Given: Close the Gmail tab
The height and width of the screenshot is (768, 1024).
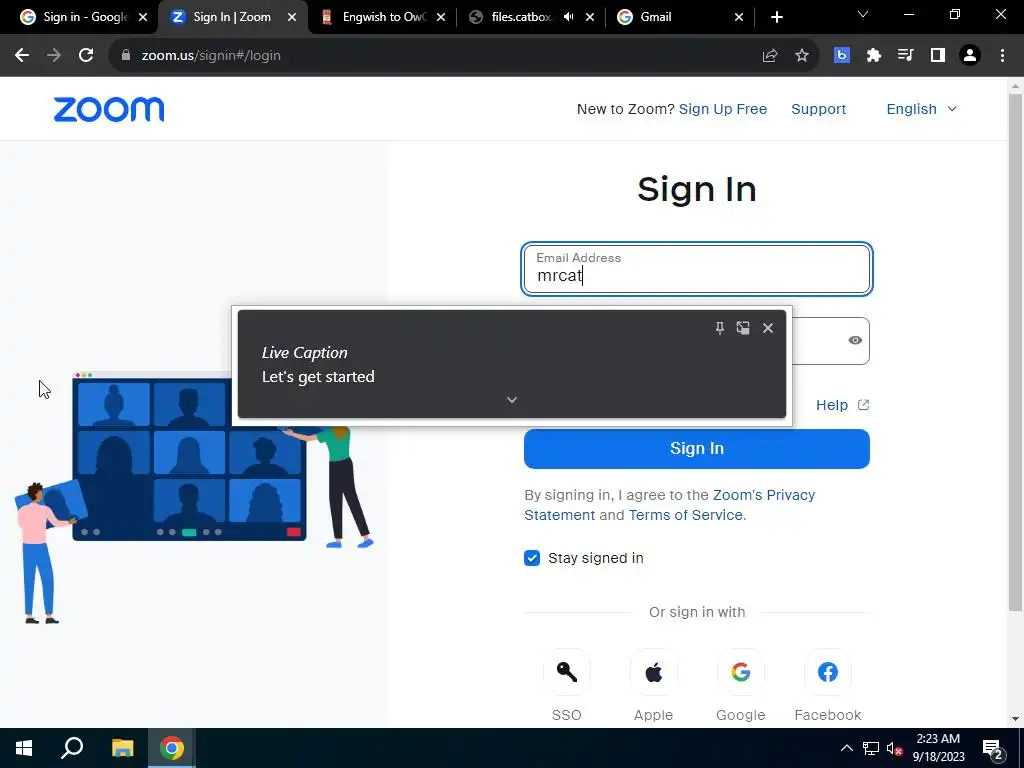Looking at the screenshot, I should [x=739, y=17].
